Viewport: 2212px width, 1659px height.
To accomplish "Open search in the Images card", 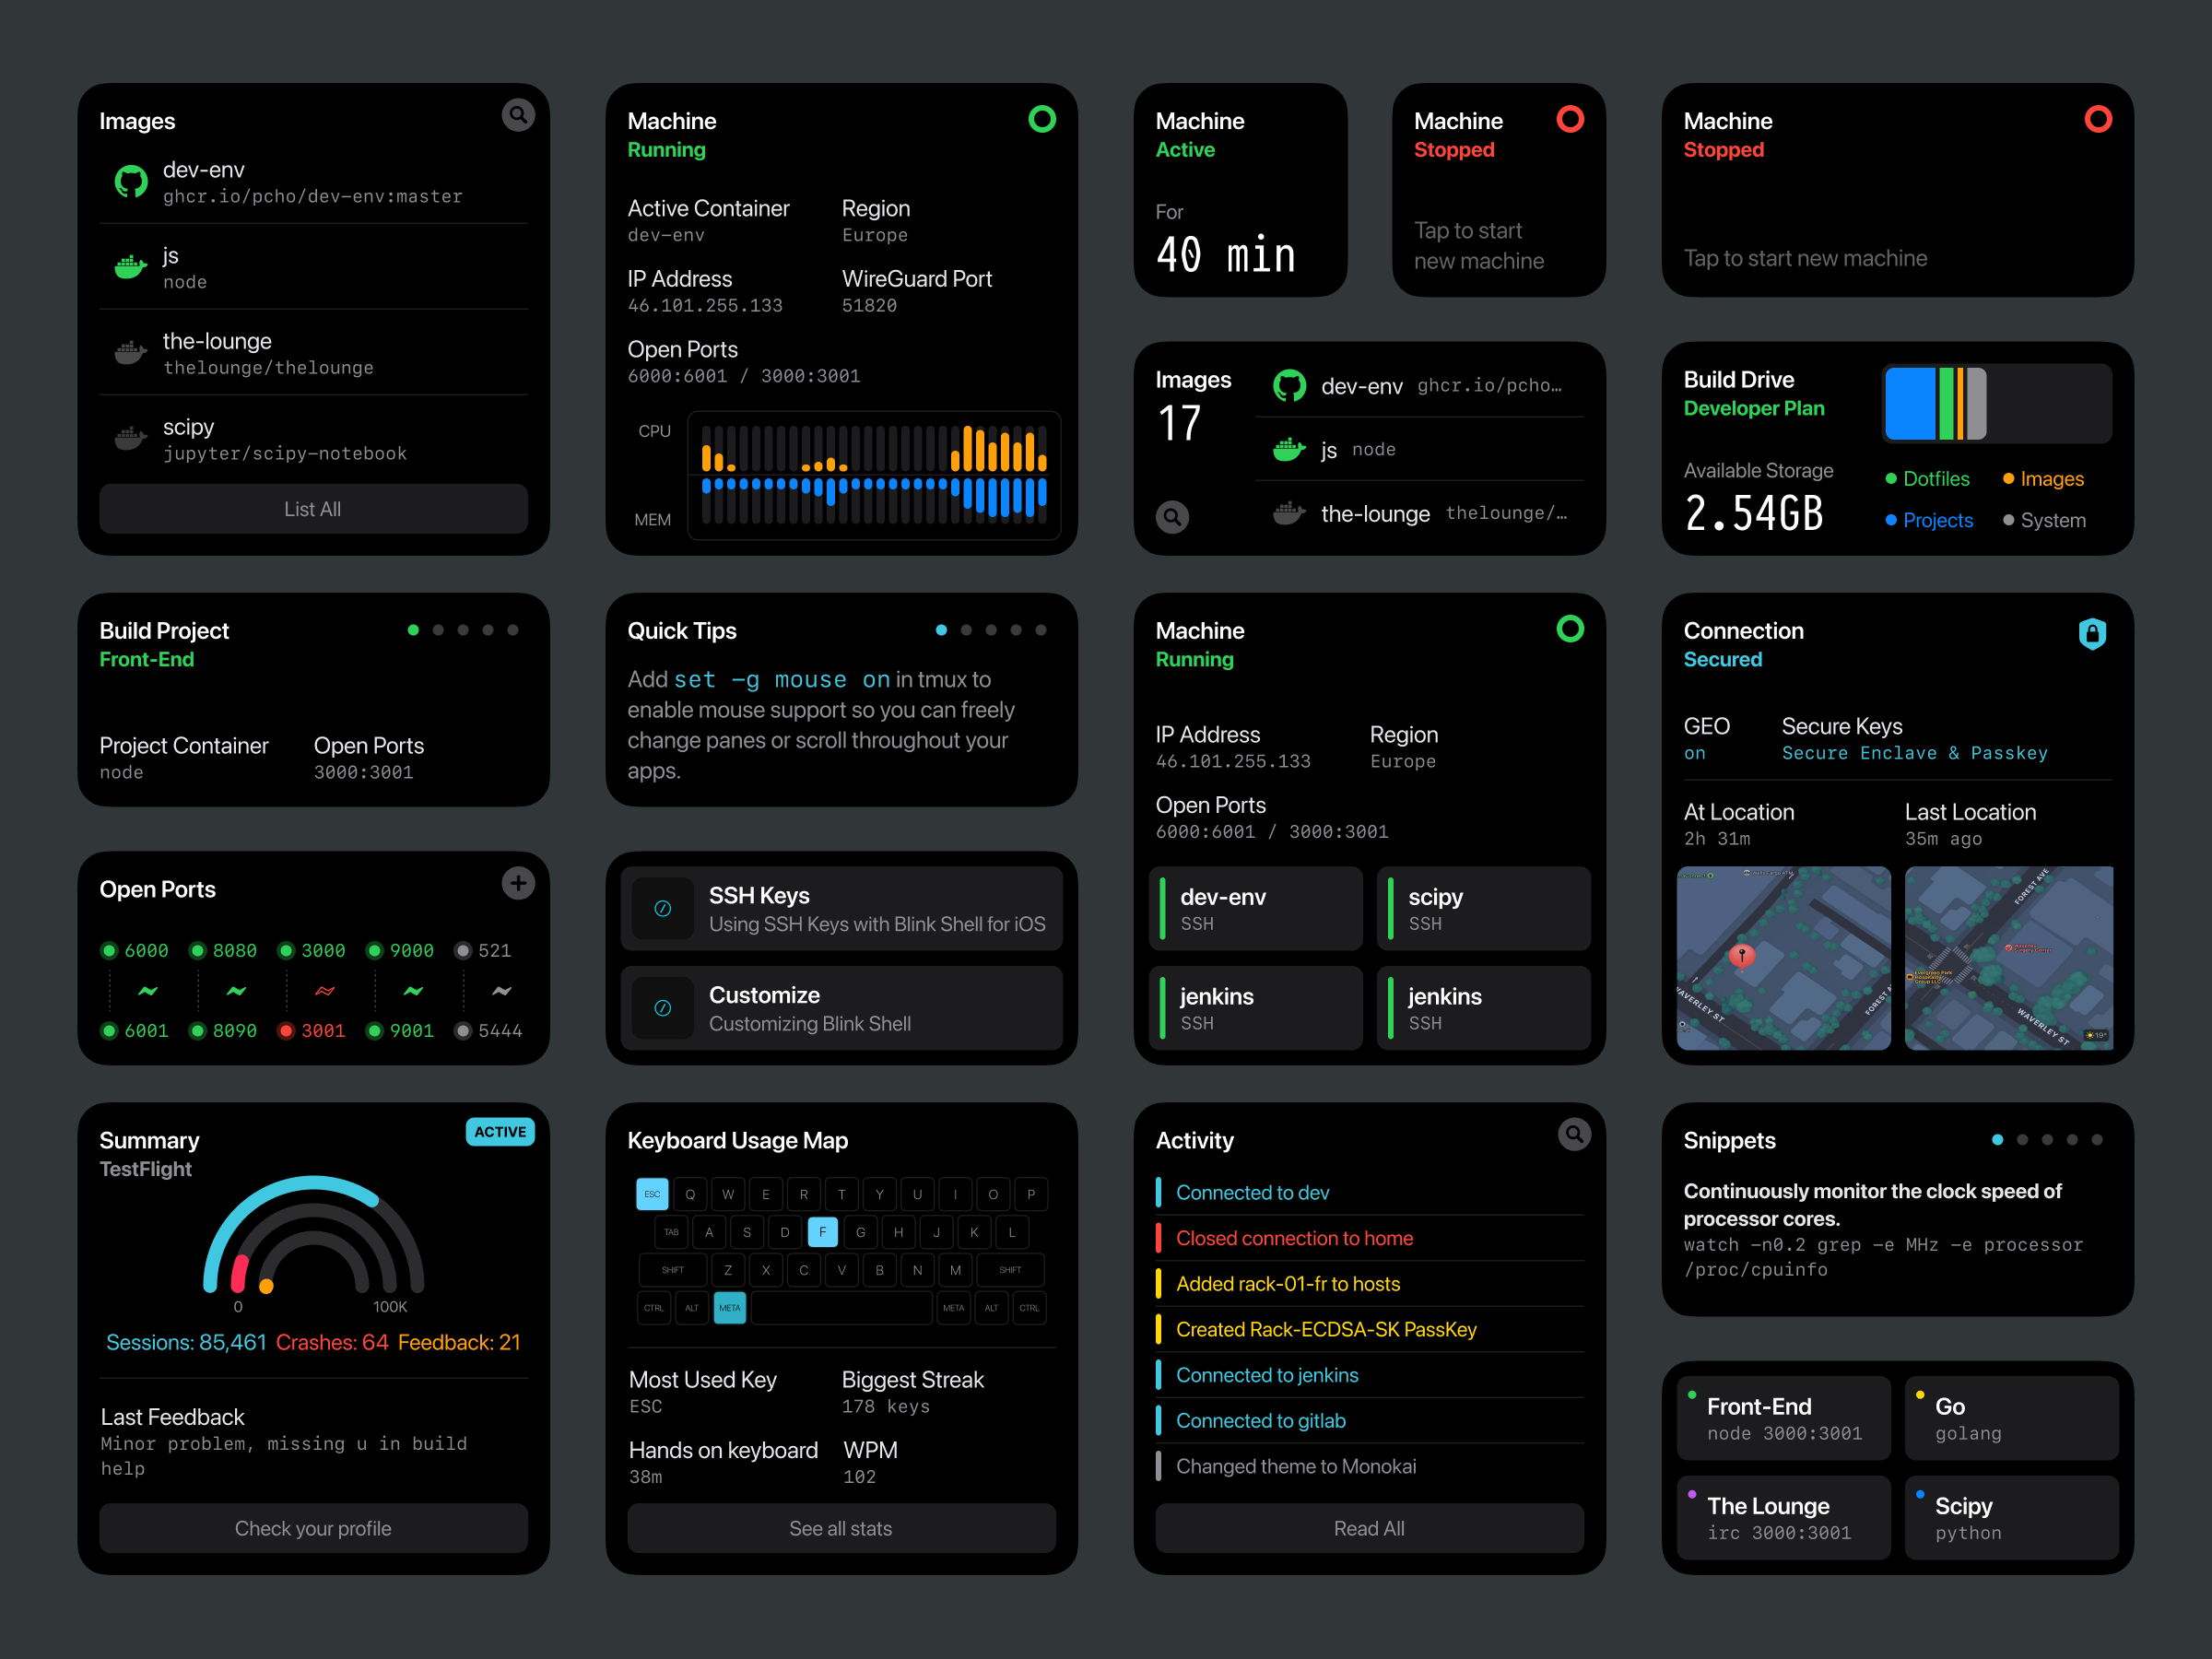I will click(x=518, y=114).
